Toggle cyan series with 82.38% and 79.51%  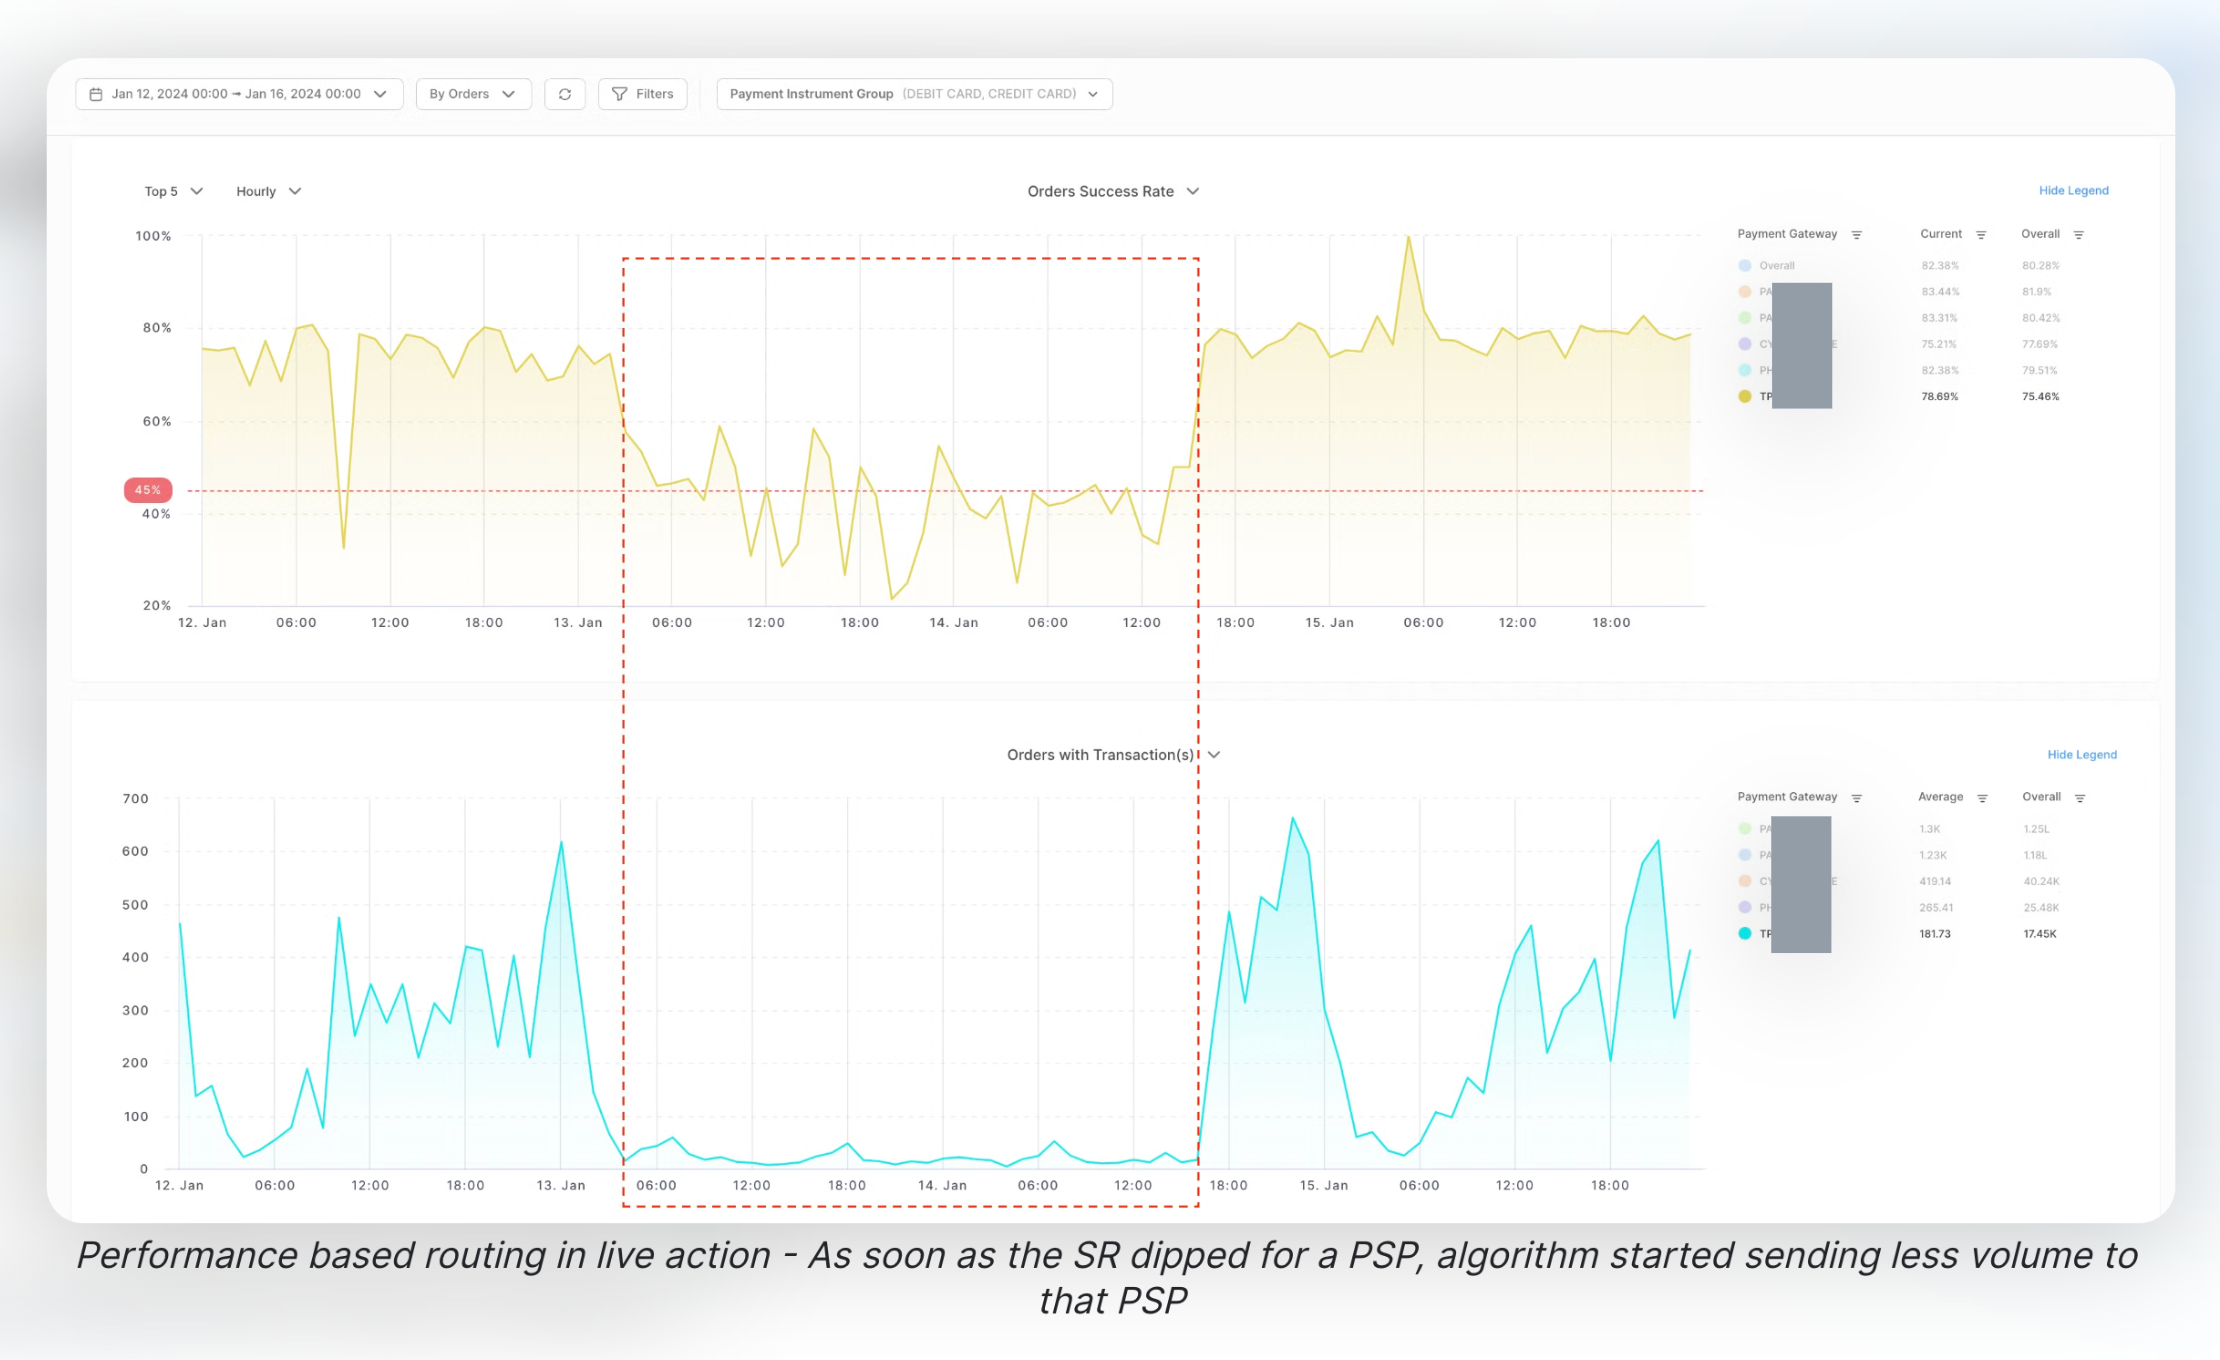click(x=1745, y=370)
